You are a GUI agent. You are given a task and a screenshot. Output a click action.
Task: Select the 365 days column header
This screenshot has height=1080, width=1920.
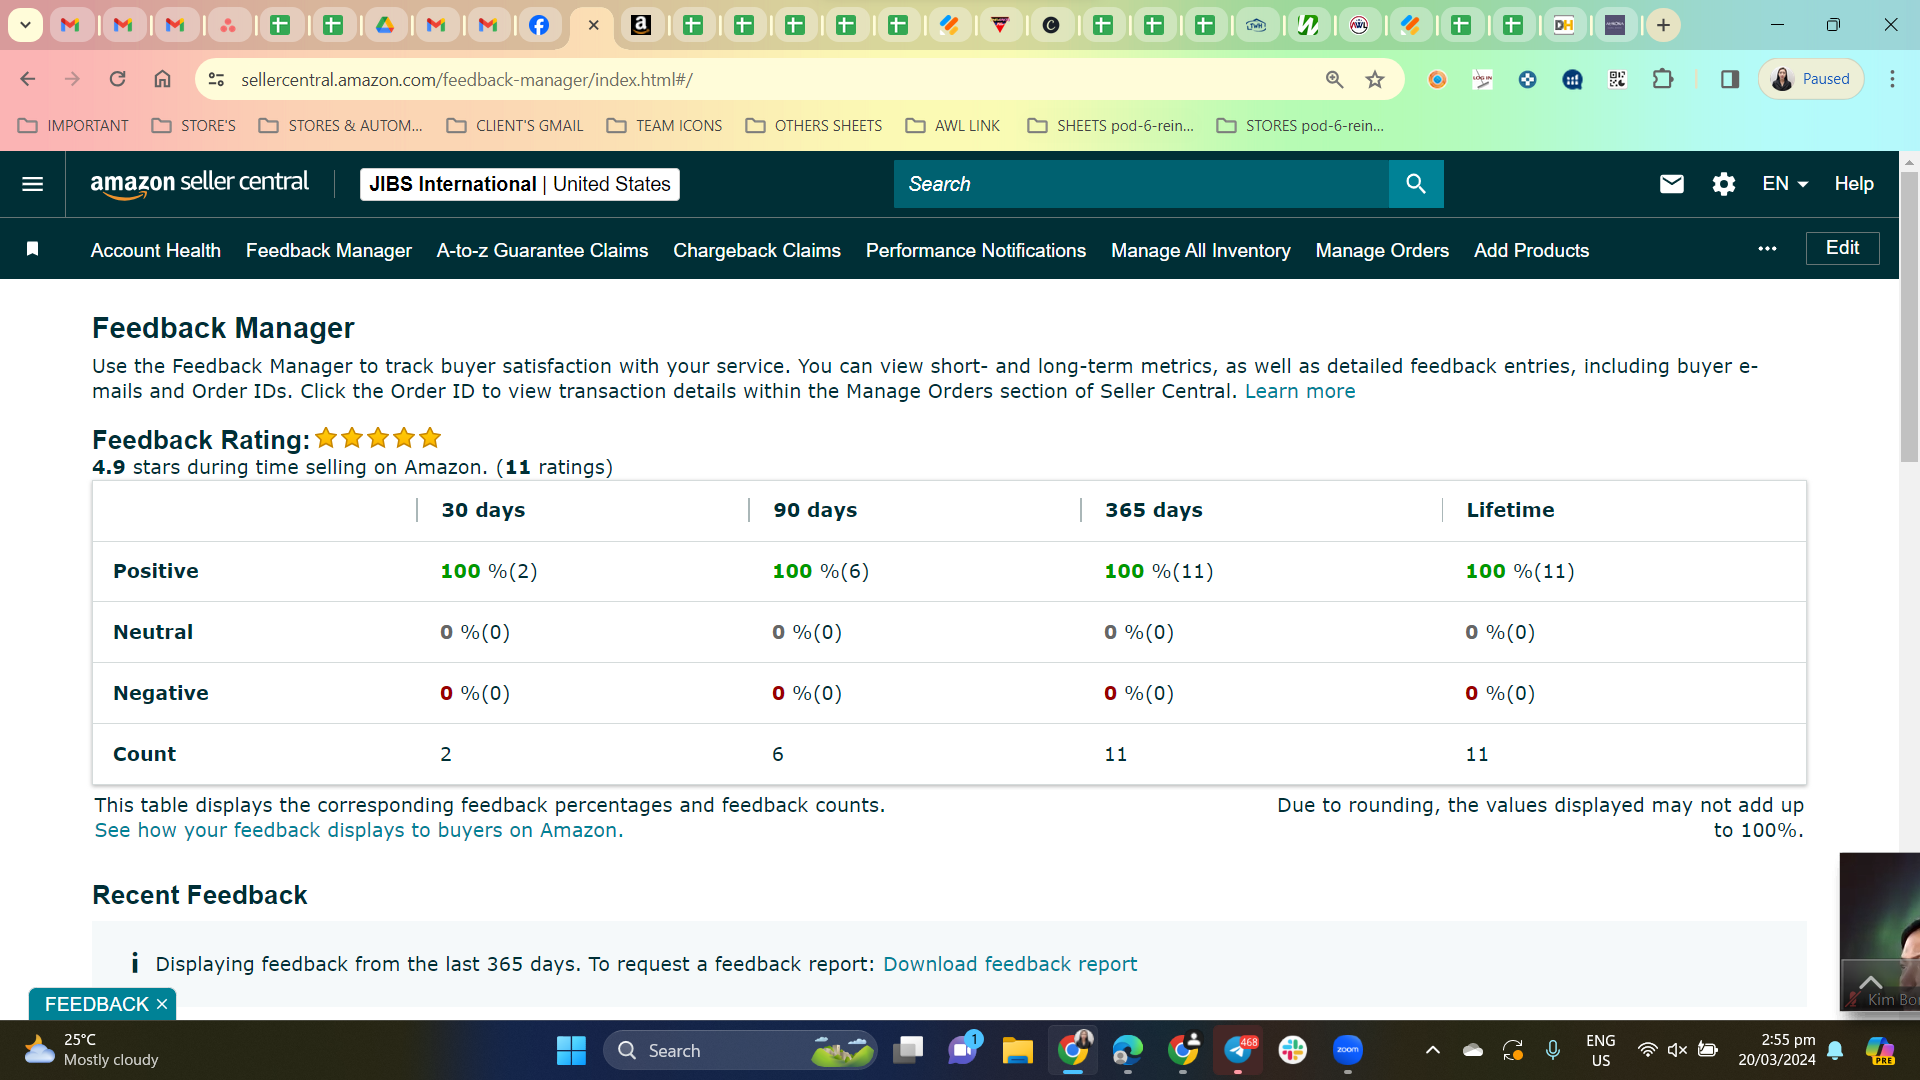(1154, 510)
